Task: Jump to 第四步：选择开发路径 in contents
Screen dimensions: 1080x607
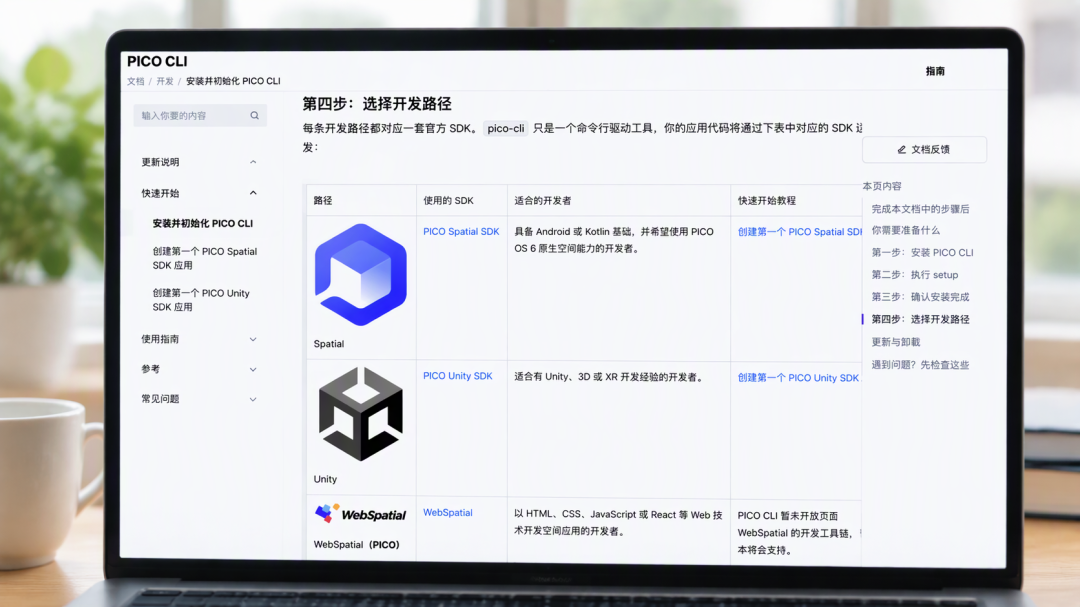Action: coord(920,319)
